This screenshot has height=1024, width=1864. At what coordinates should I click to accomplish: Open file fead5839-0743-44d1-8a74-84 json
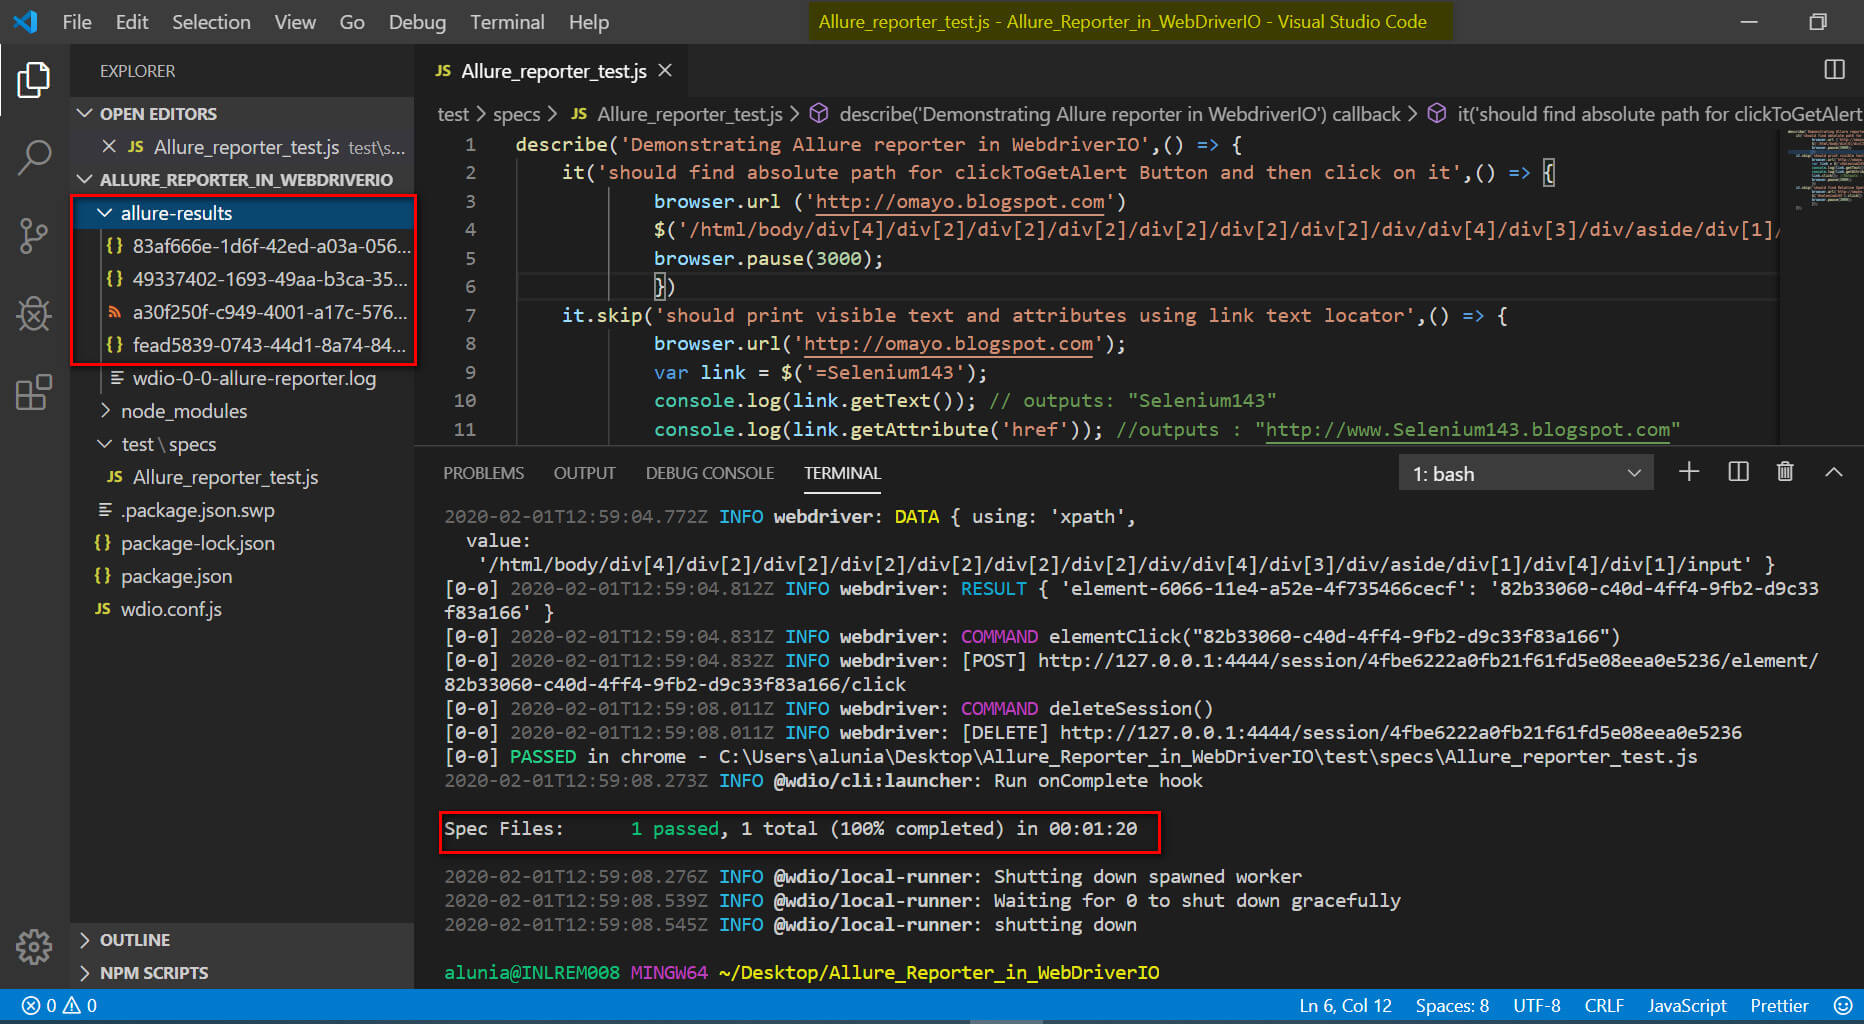point(243,345)
